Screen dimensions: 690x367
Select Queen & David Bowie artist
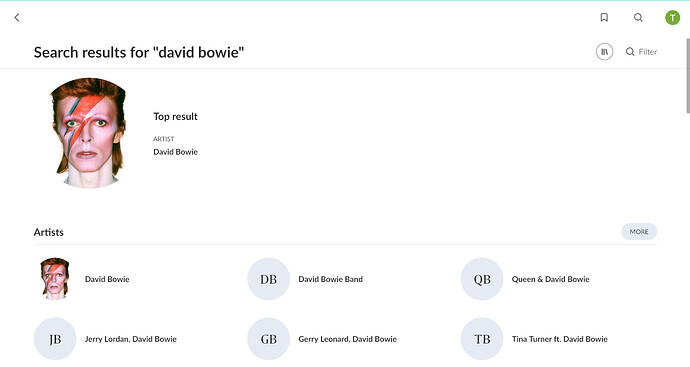[550, 279]
